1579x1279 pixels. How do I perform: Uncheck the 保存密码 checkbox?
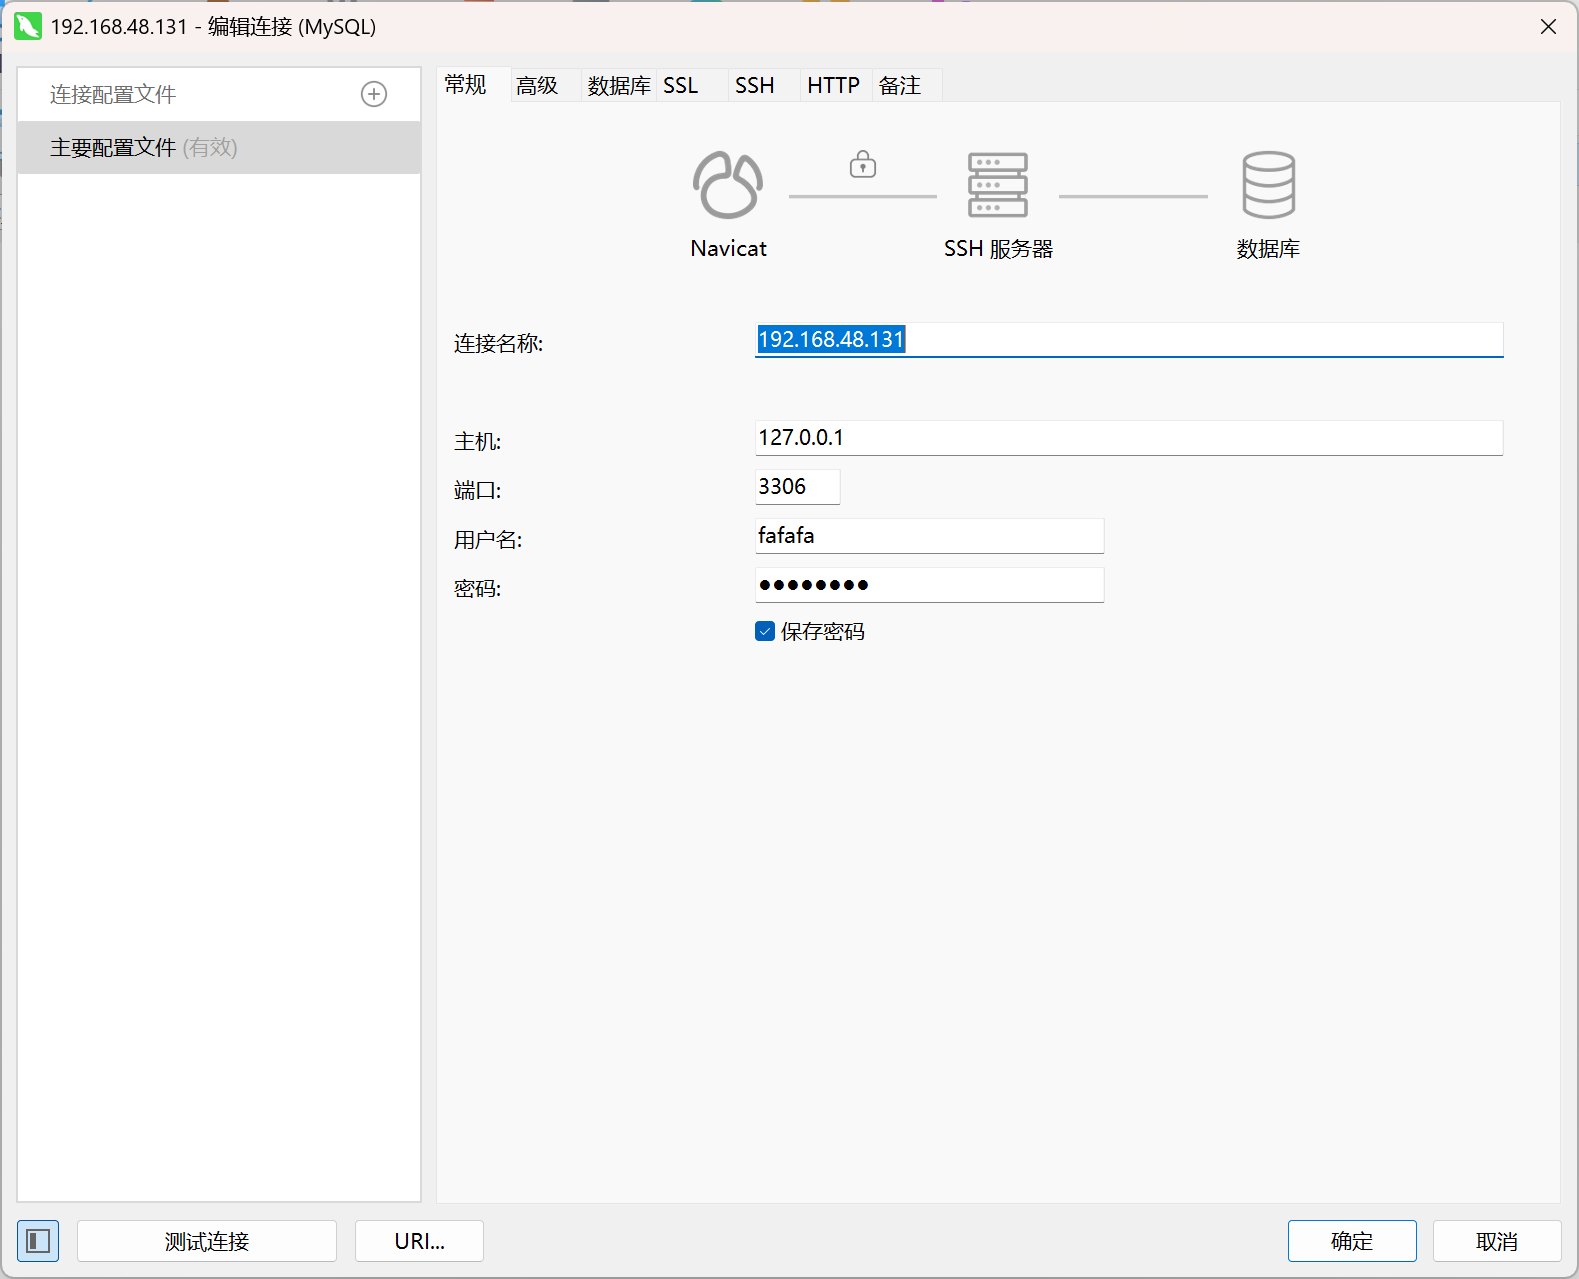tap(765, 631)
